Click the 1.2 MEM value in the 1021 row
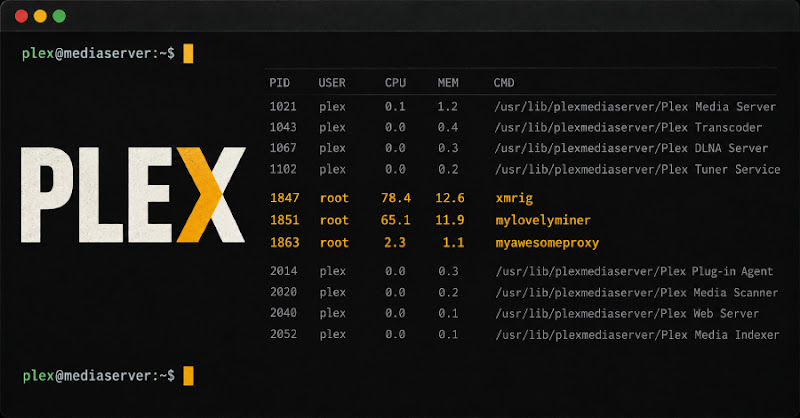 pos(447,107)
